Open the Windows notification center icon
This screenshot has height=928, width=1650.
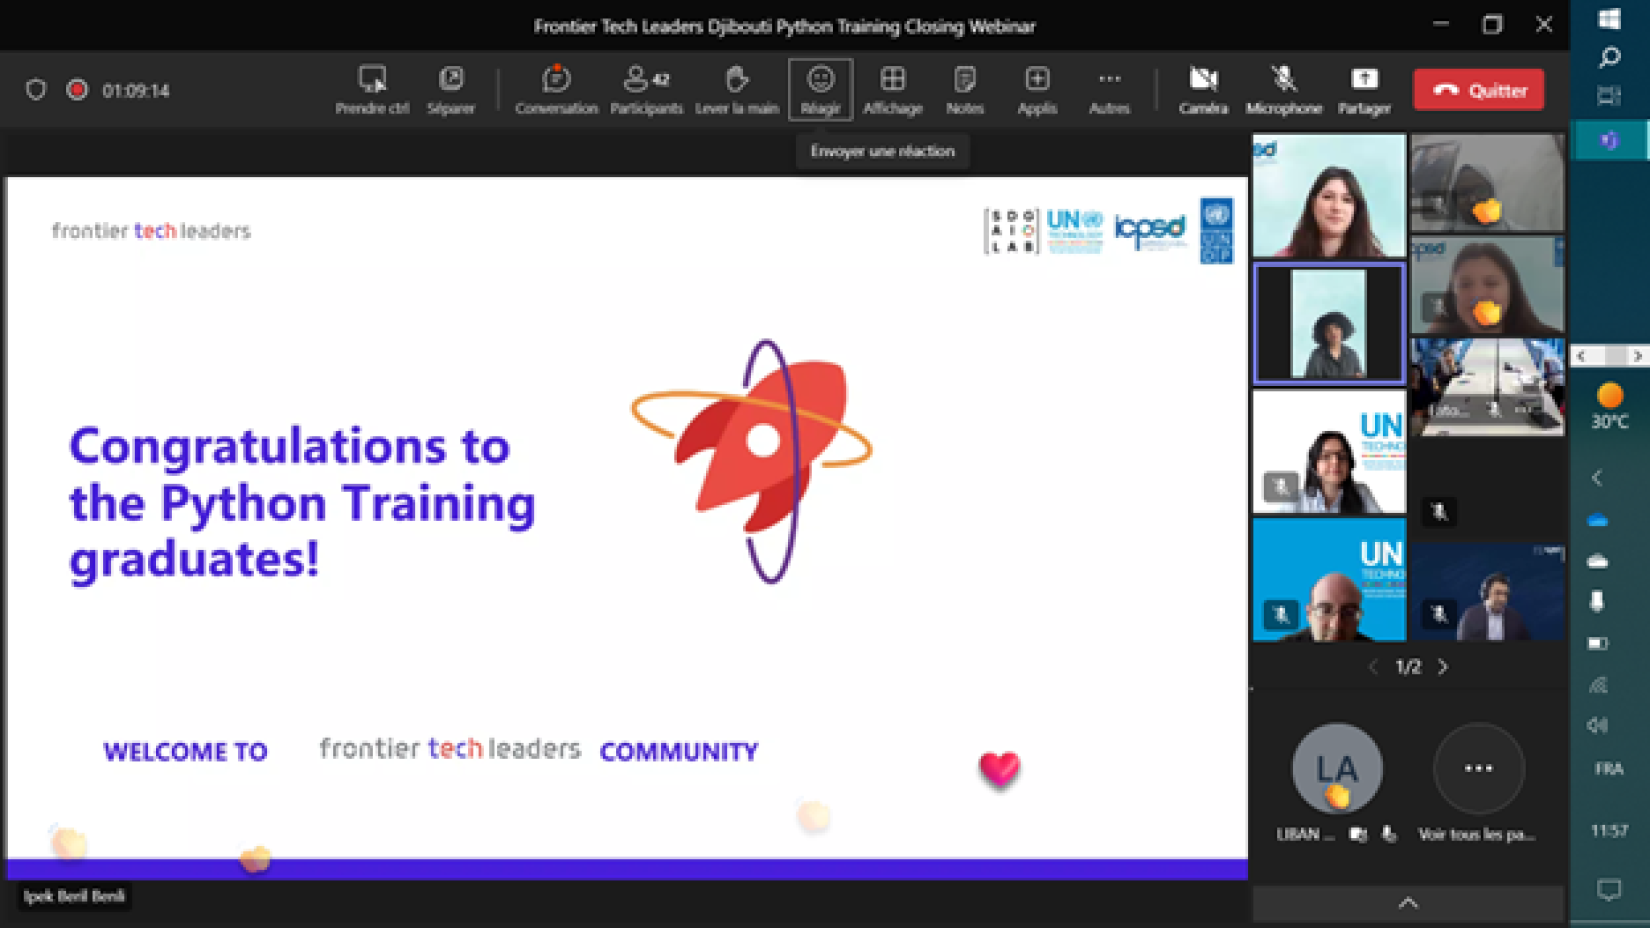click(1609, 889)
